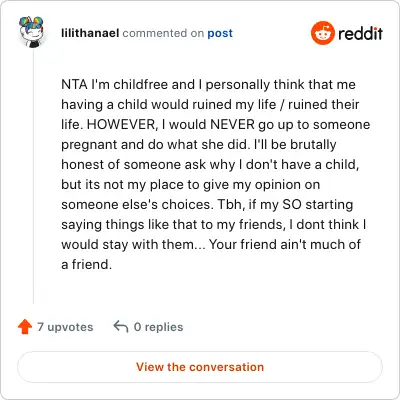Click the Reddit Snoo logo icon
Screen dimensions: 400x400
pyautogui.click(x=322, y=33)
